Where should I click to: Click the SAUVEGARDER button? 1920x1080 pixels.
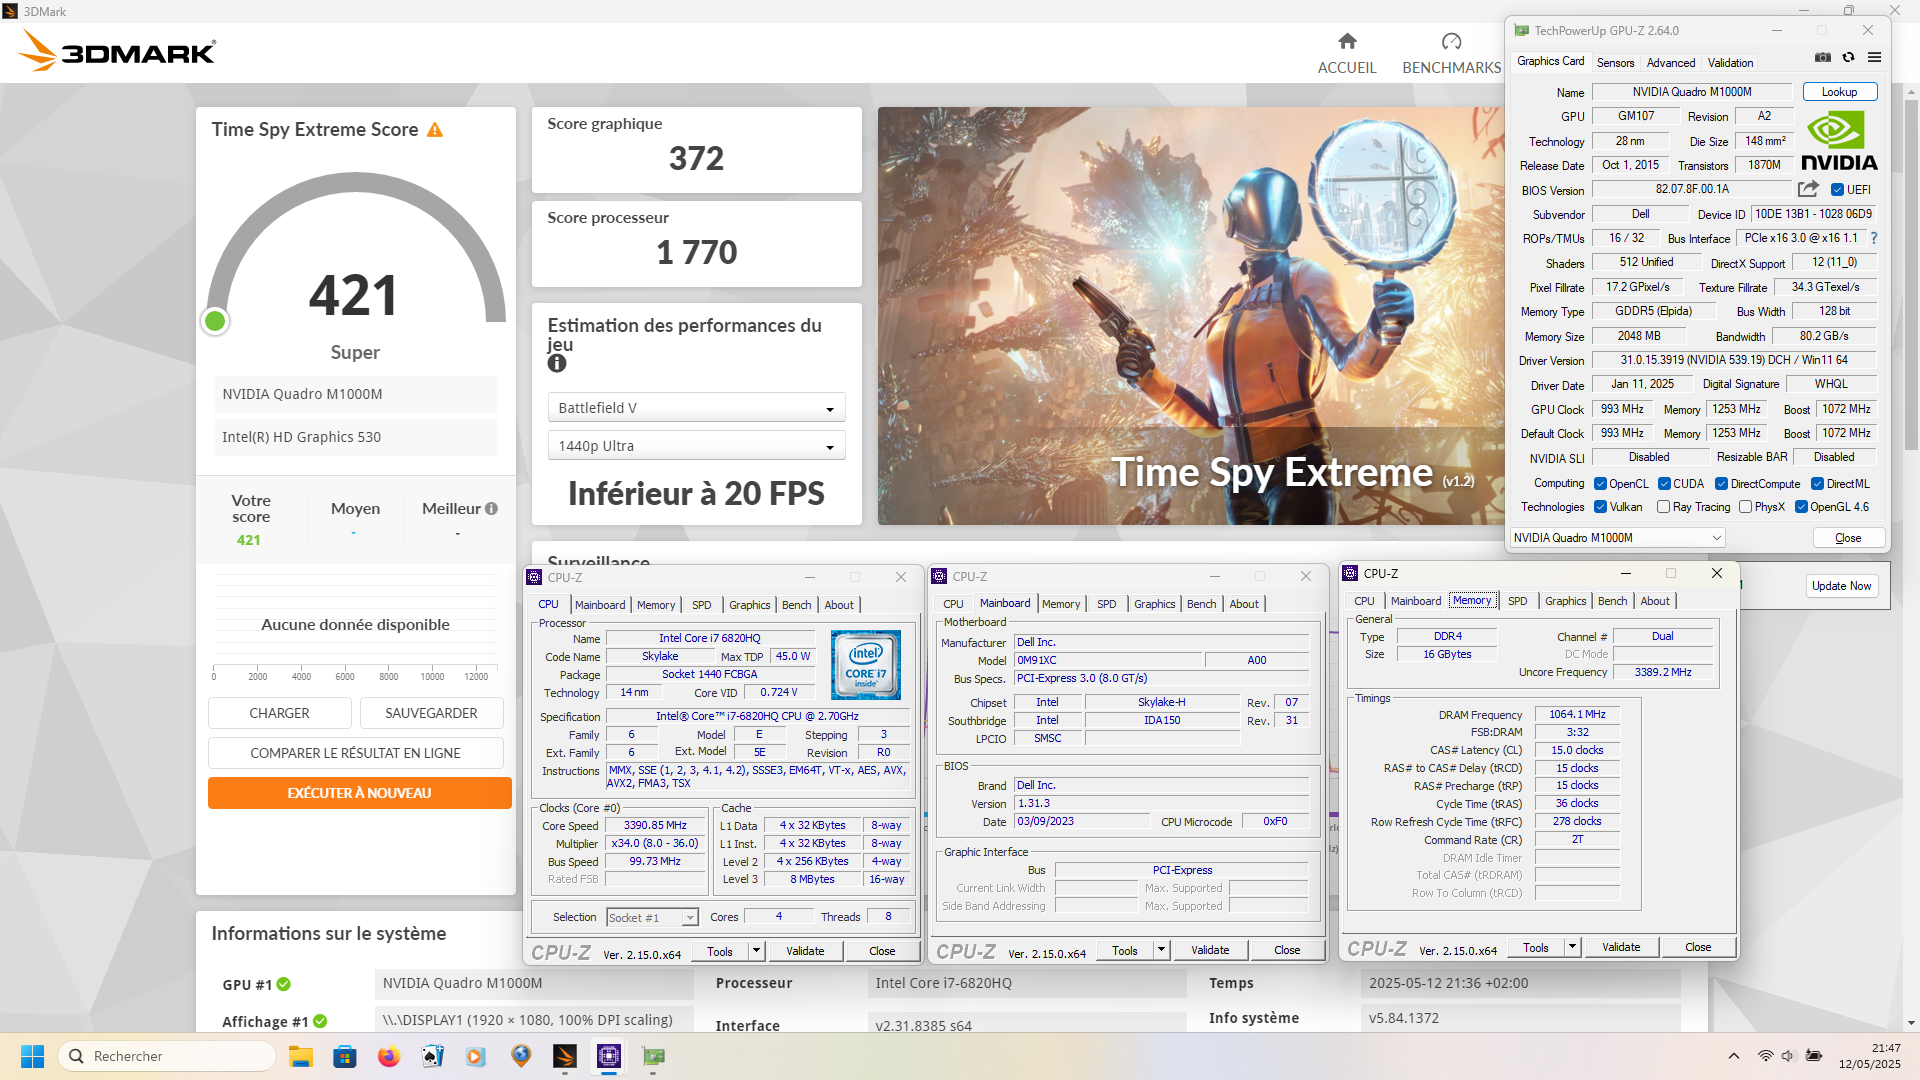[x=431, y=713]
